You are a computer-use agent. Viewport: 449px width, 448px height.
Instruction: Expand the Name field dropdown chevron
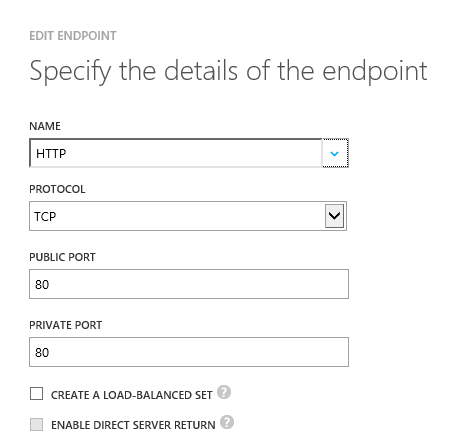pos(335,153)
